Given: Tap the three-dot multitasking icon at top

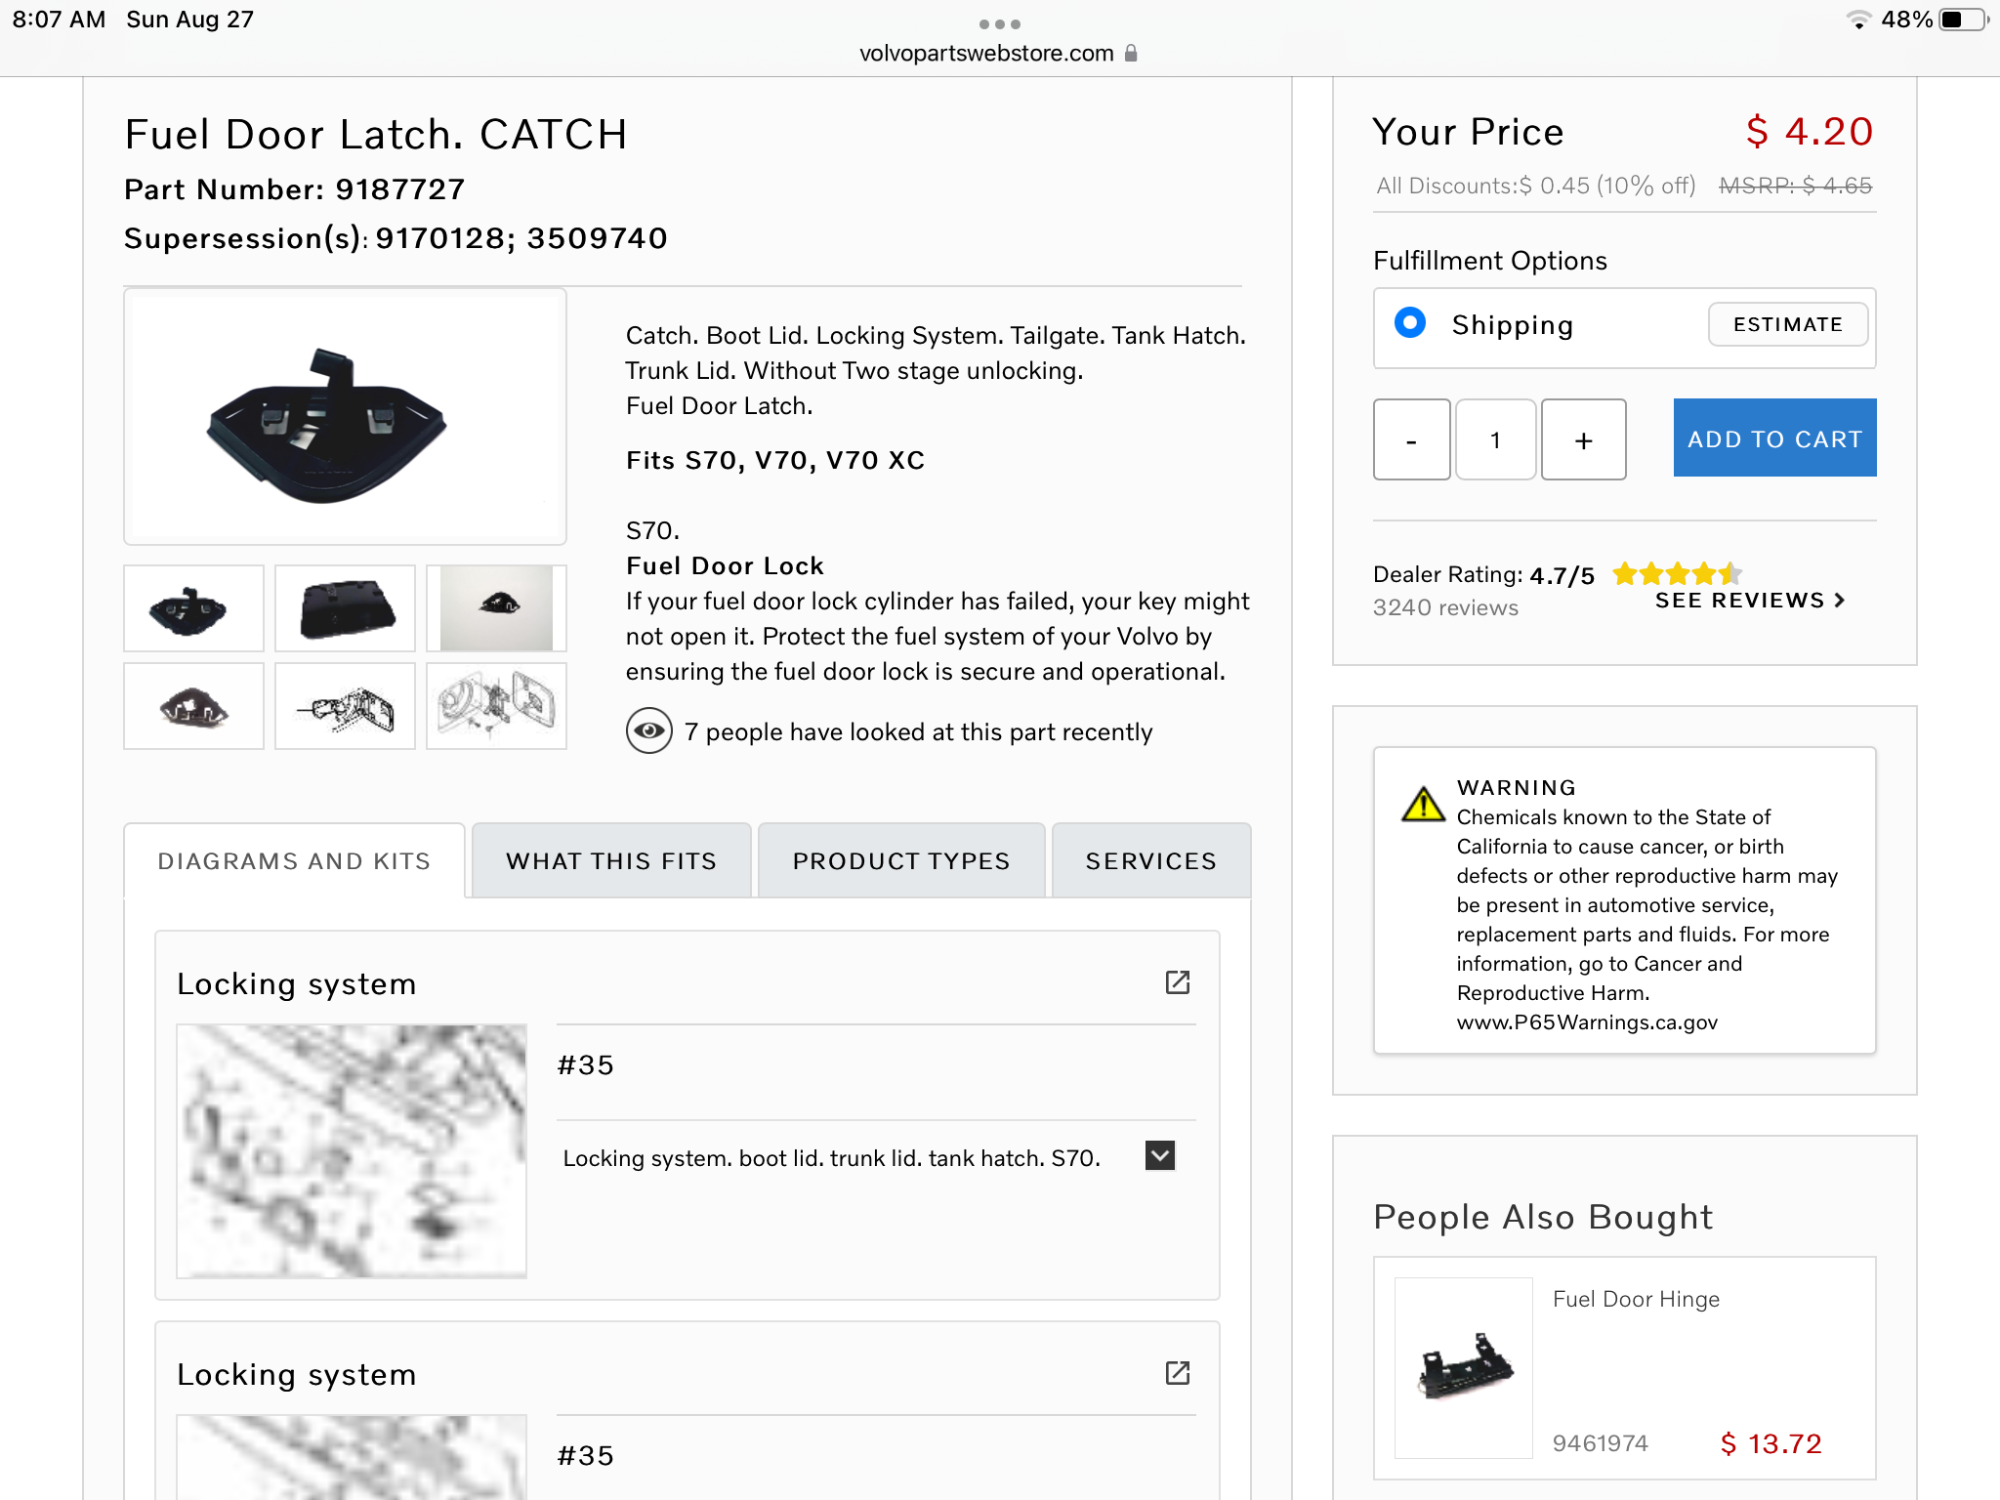Looking at the screenshot, I should tap(999, 24).
